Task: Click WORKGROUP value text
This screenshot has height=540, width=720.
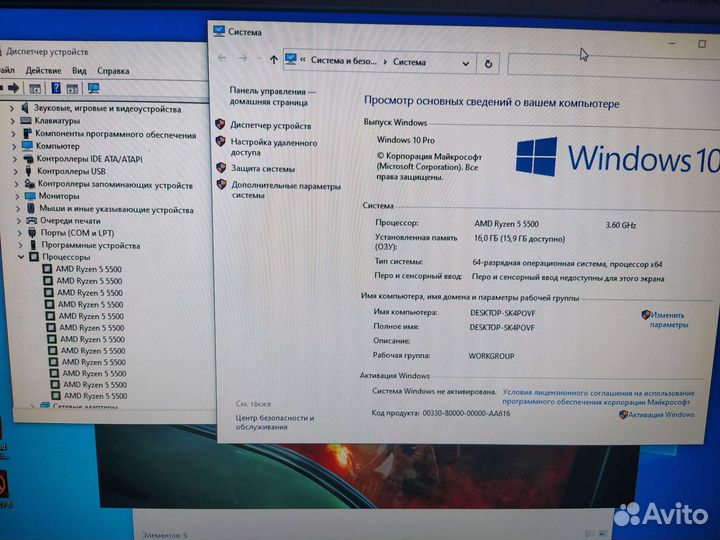Action: click(x=491, y=356)
